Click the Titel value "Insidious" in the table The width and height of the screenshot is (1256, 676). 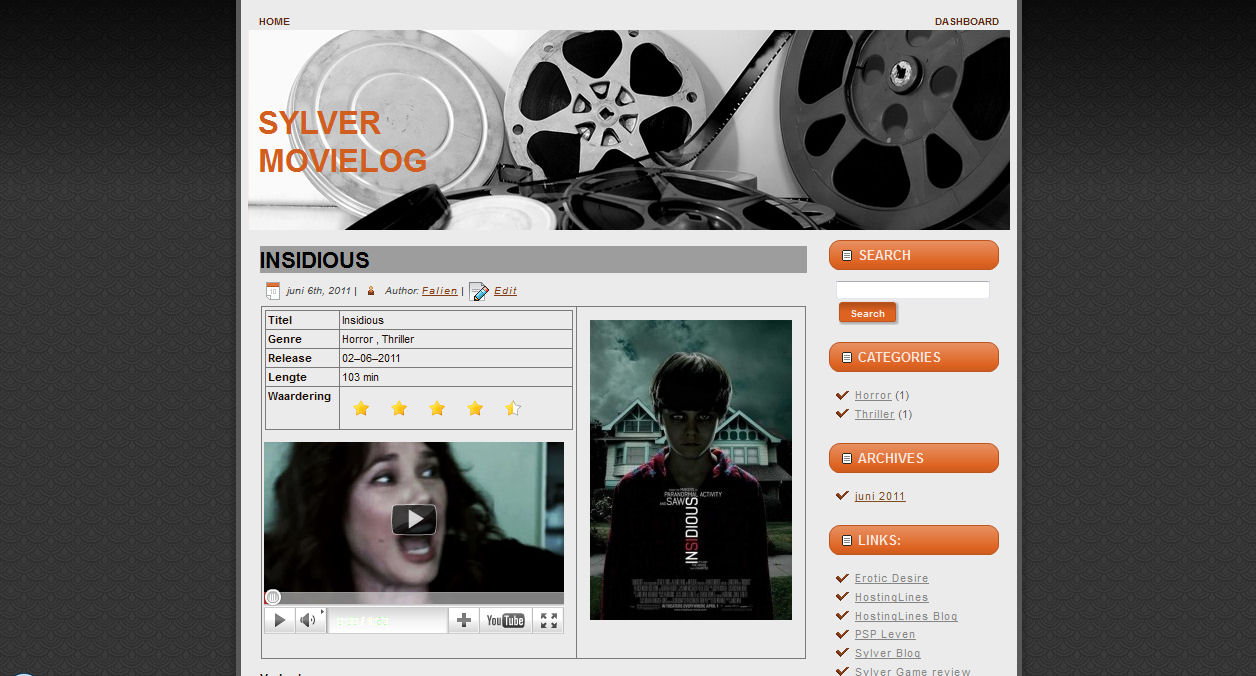pos(363,321)
